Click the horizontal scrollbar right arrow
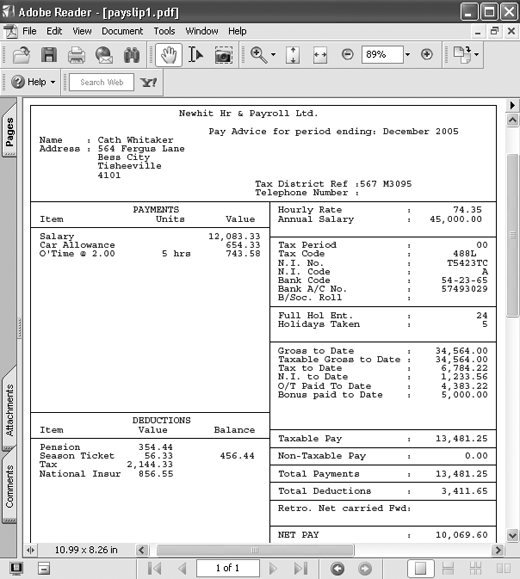Screen dimensions: 520x579 click(x=498, y=550)
